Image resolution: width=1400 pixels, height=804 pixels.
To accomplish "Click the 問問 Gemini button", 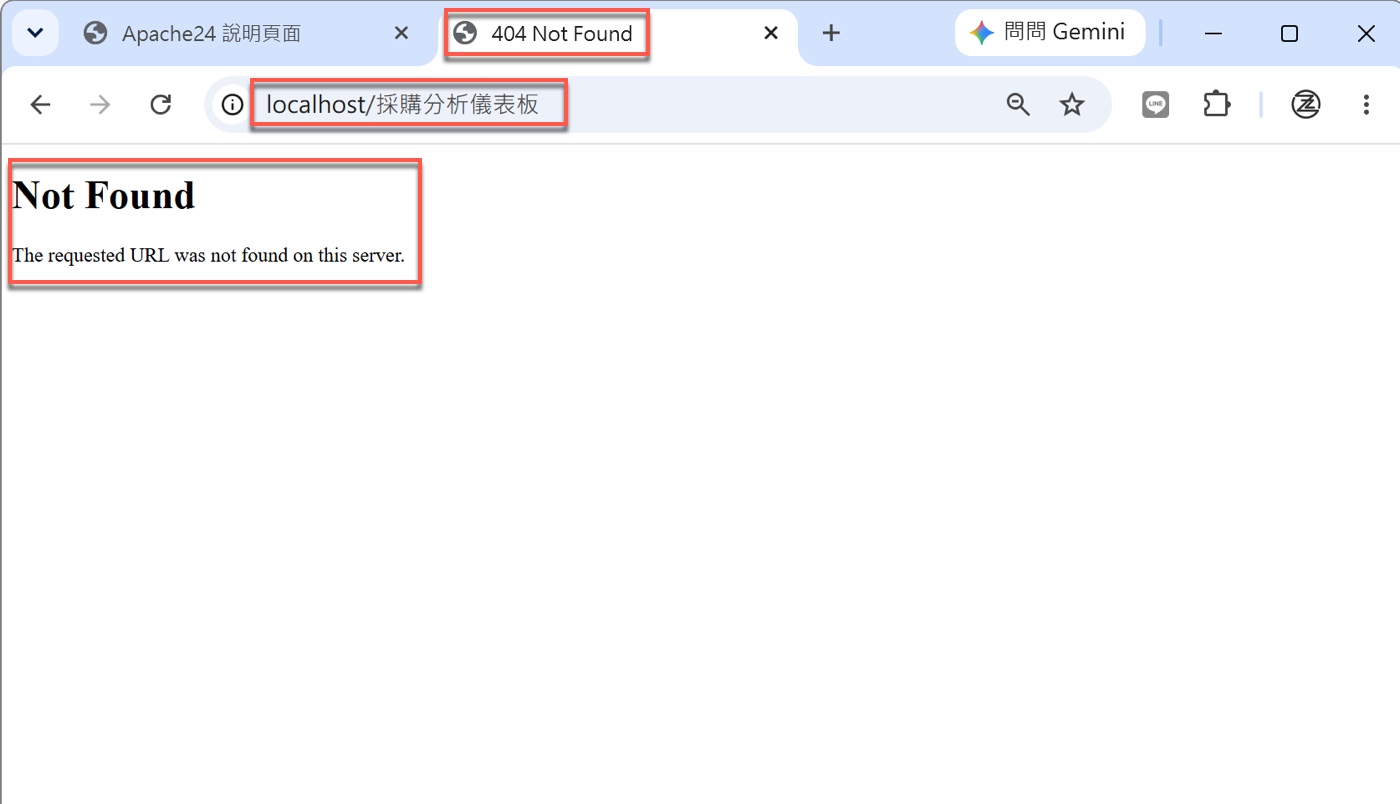I will click(1049, 33).
